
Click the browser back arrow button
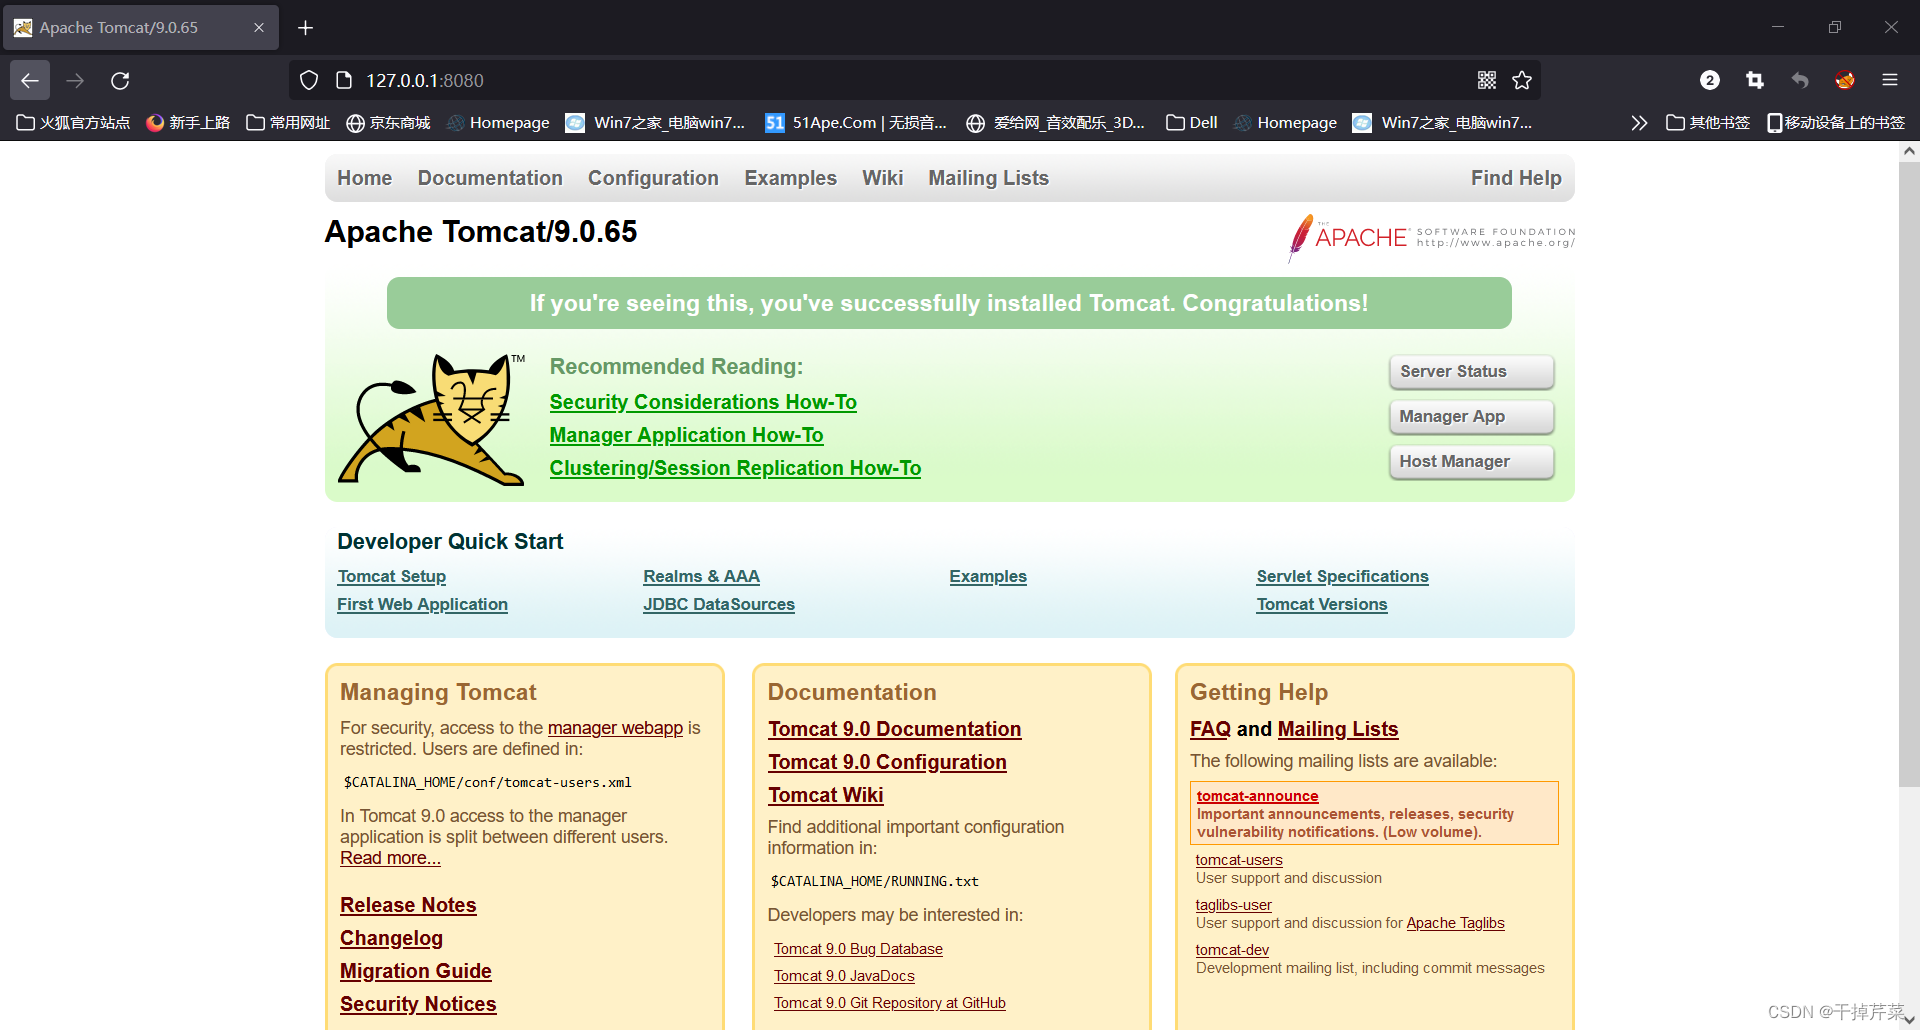(30, 80)
